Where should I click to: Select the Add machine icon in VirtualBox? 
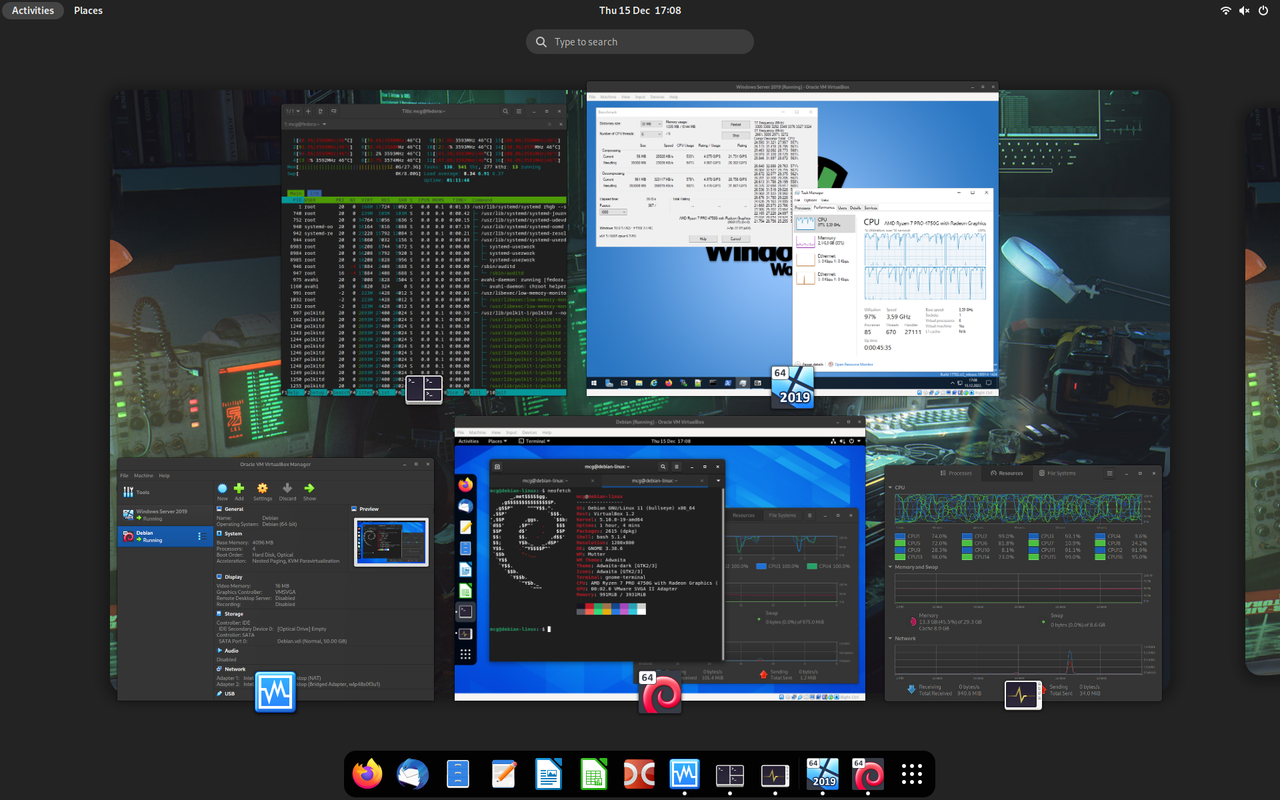(x=238, y=489)
